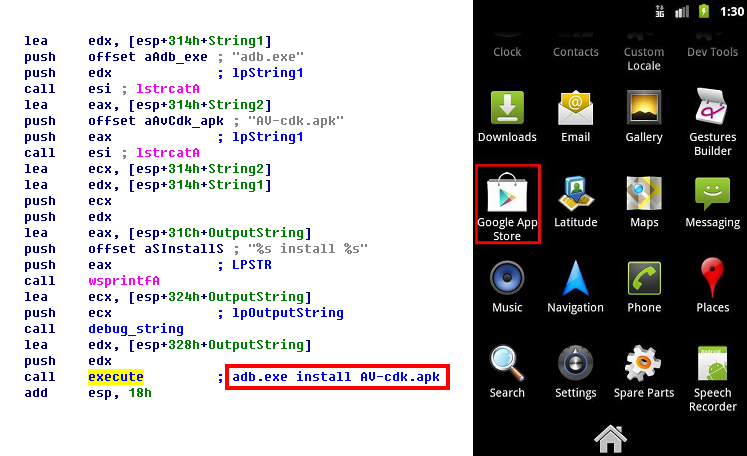
Task: Launch the Email app
Action: (575, 116)
